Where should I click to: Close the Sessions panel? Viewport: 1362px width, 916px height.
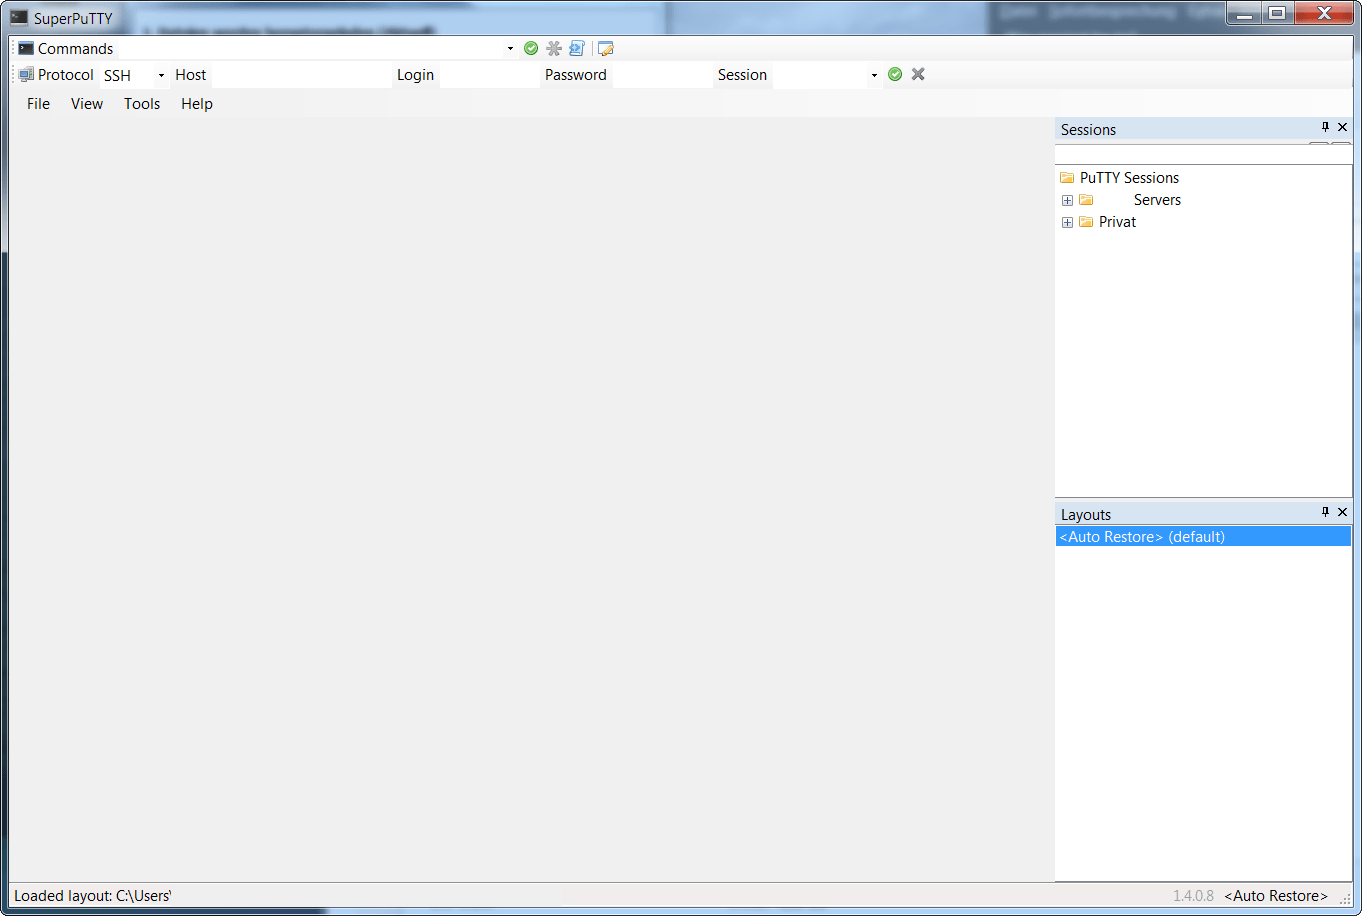tap(1343, 127)
